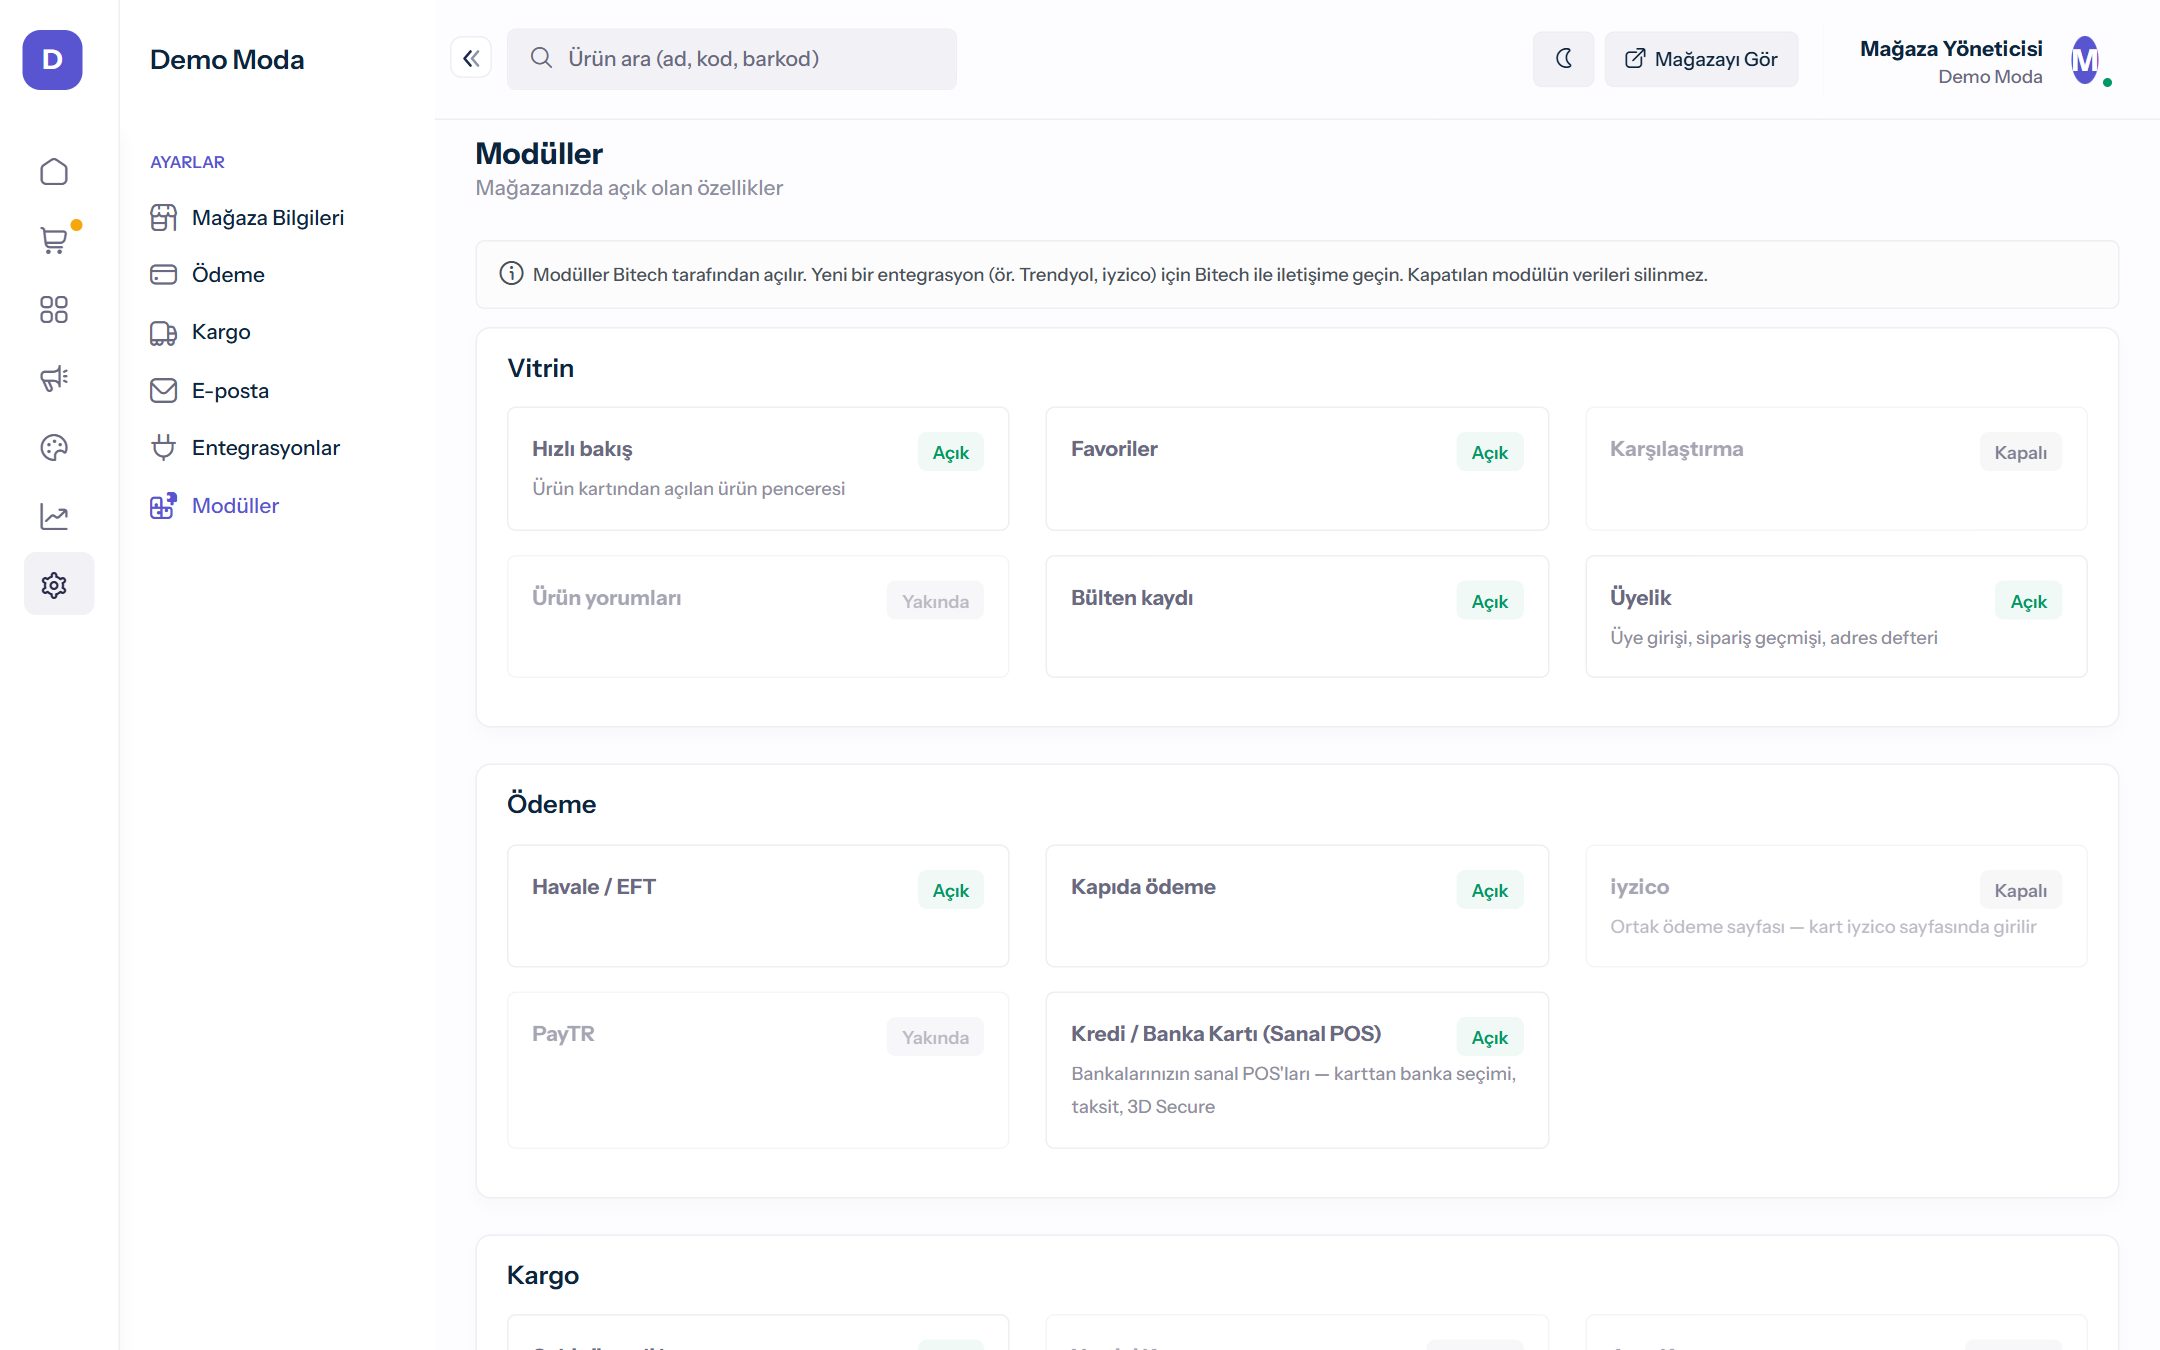Click the Açık badge on Bülten kaydı
This screenshot has height=1350, width=2160.
(1490, 601)
